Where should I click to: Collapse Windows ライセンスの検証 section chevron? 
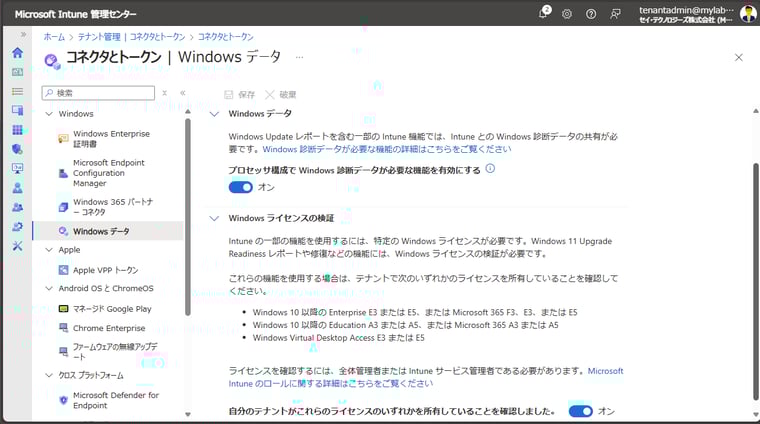coord(214,219)
